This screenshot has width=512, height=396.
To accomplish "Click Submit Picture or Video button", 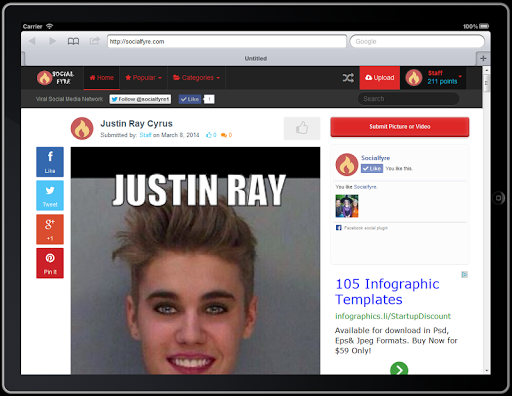I will point(400,127).
